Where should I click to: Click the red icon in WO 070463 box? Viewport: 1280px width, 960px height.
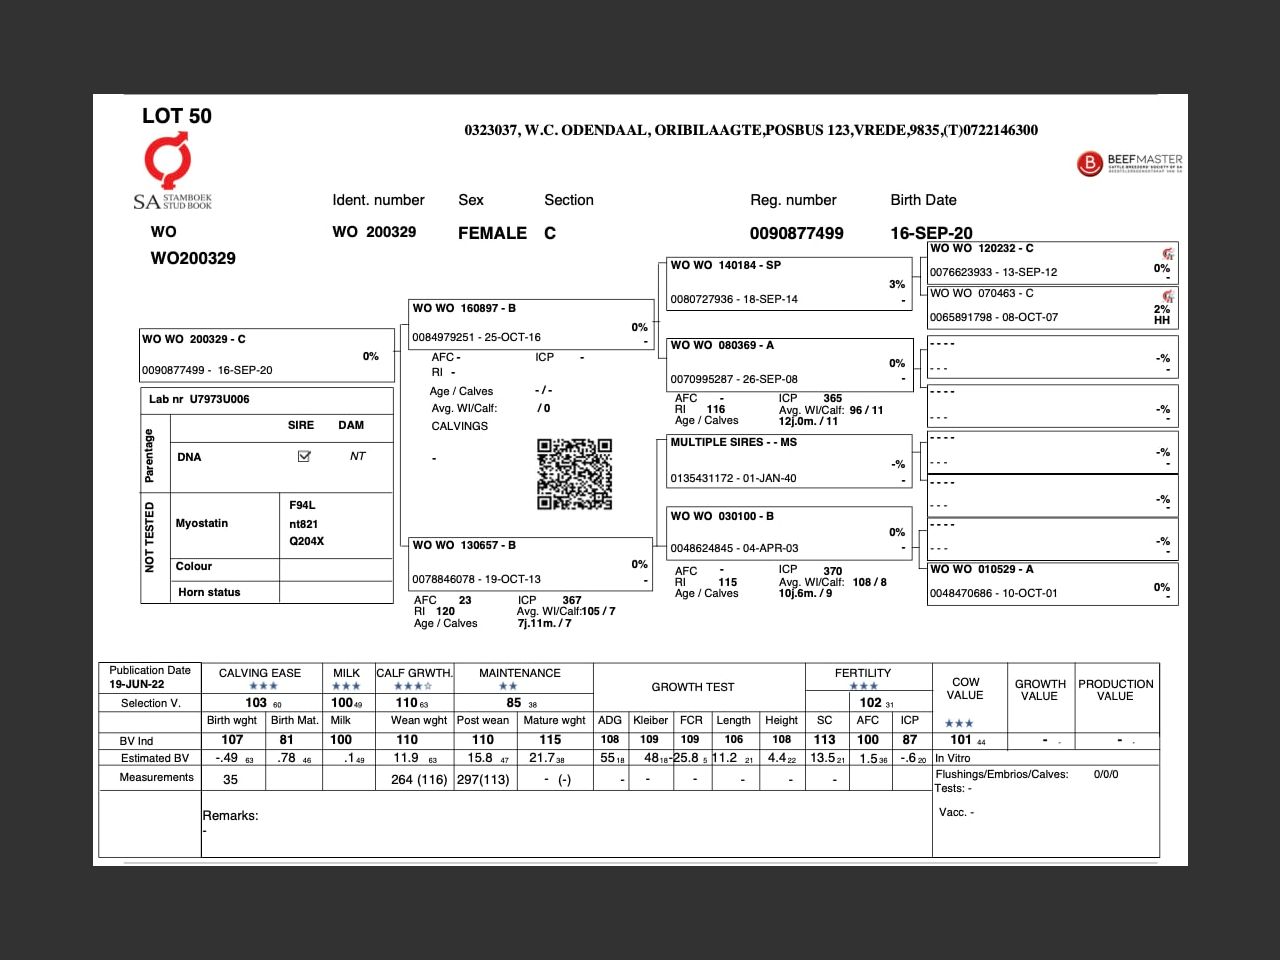click(x=1167, y=297)
